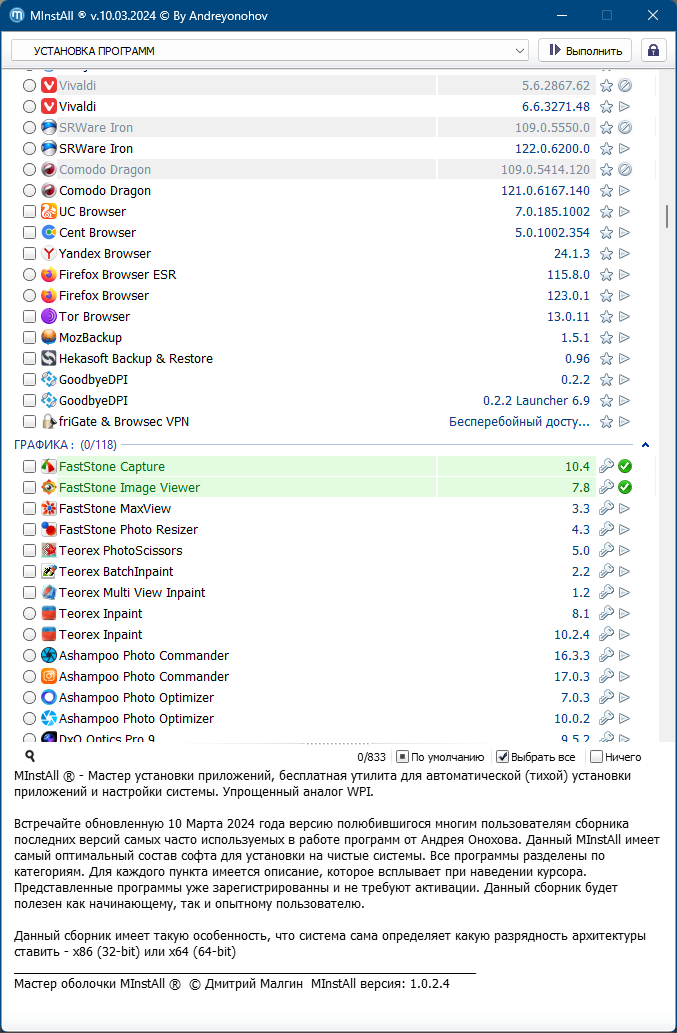Open the 'УСТАНОВКА ПРОГРАММ' dropdown
This screenshot has height=1033, width=677.
(270, 50)
